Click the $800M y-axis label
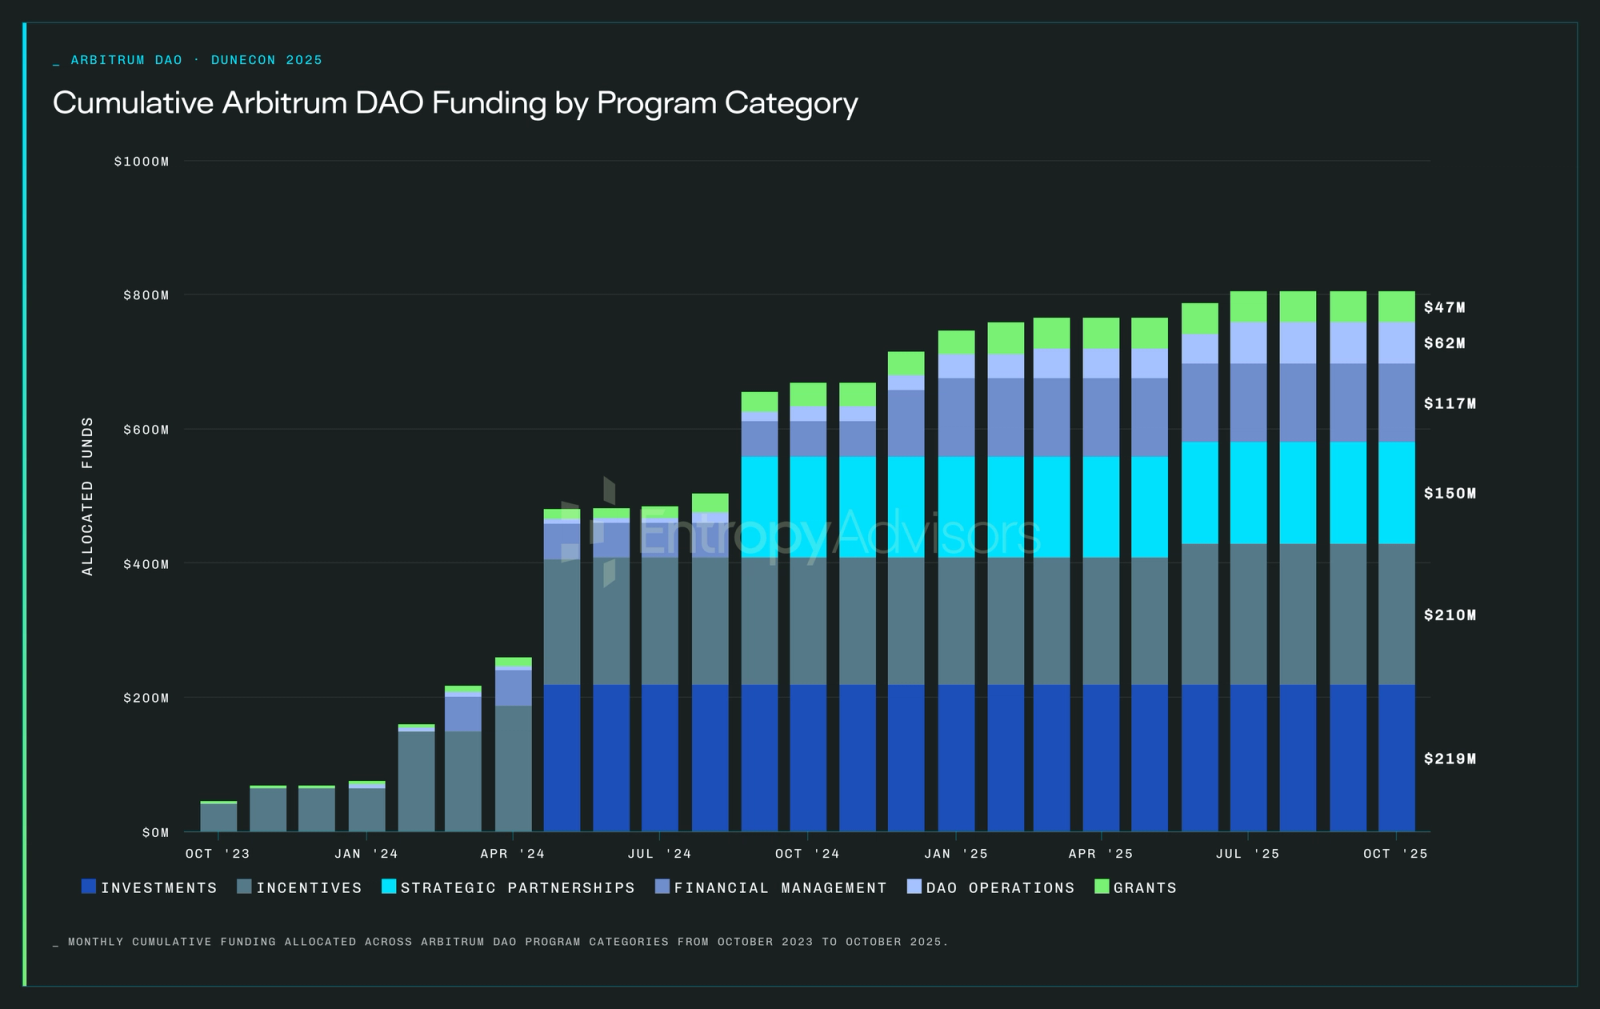The image size is (1600, 1009). tap(146, 296)
